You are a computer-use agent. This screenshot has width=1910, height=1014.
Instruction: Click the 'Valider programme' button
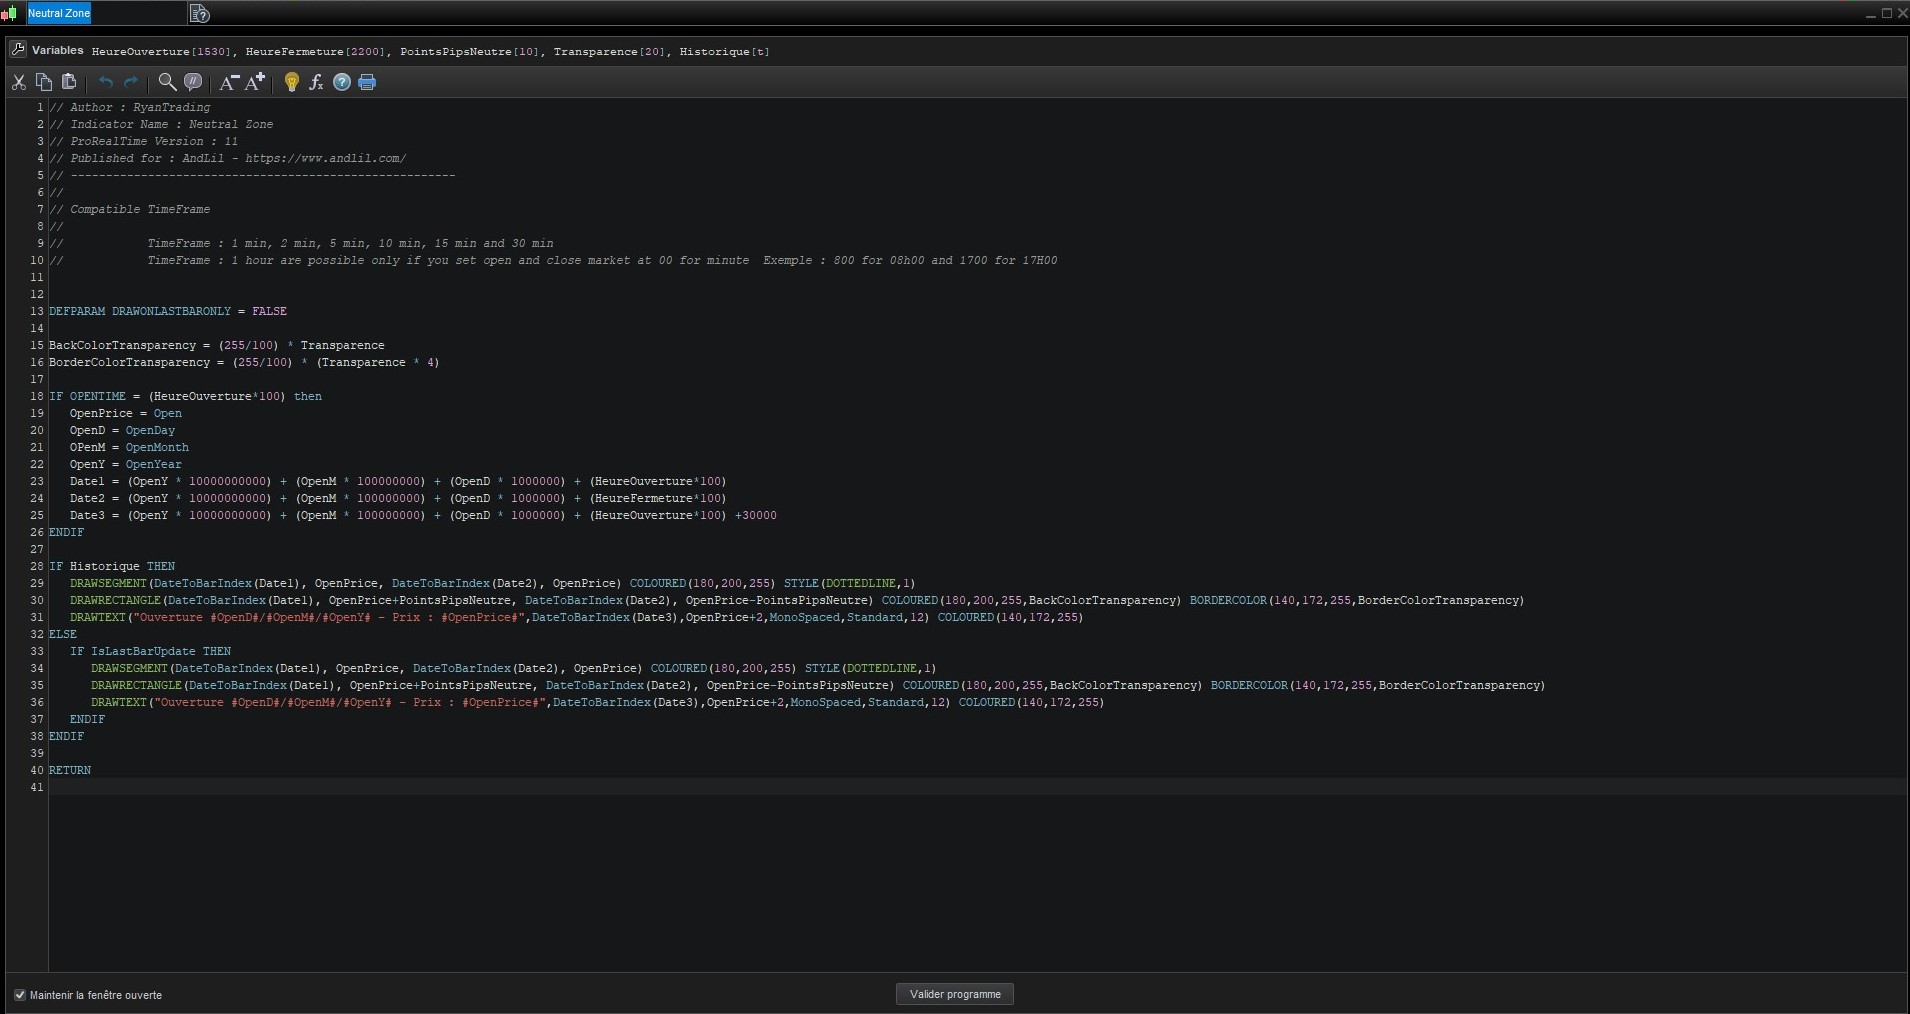(x=955, y=994)
